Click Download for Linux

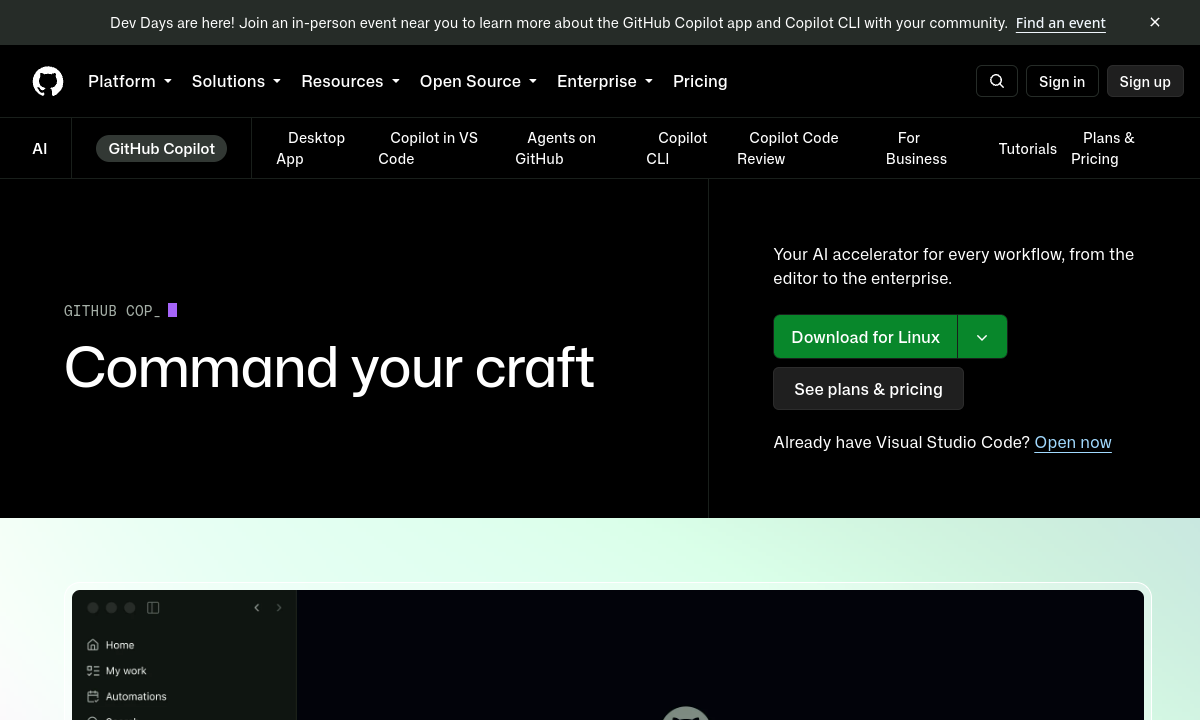(x=865, y=337)
